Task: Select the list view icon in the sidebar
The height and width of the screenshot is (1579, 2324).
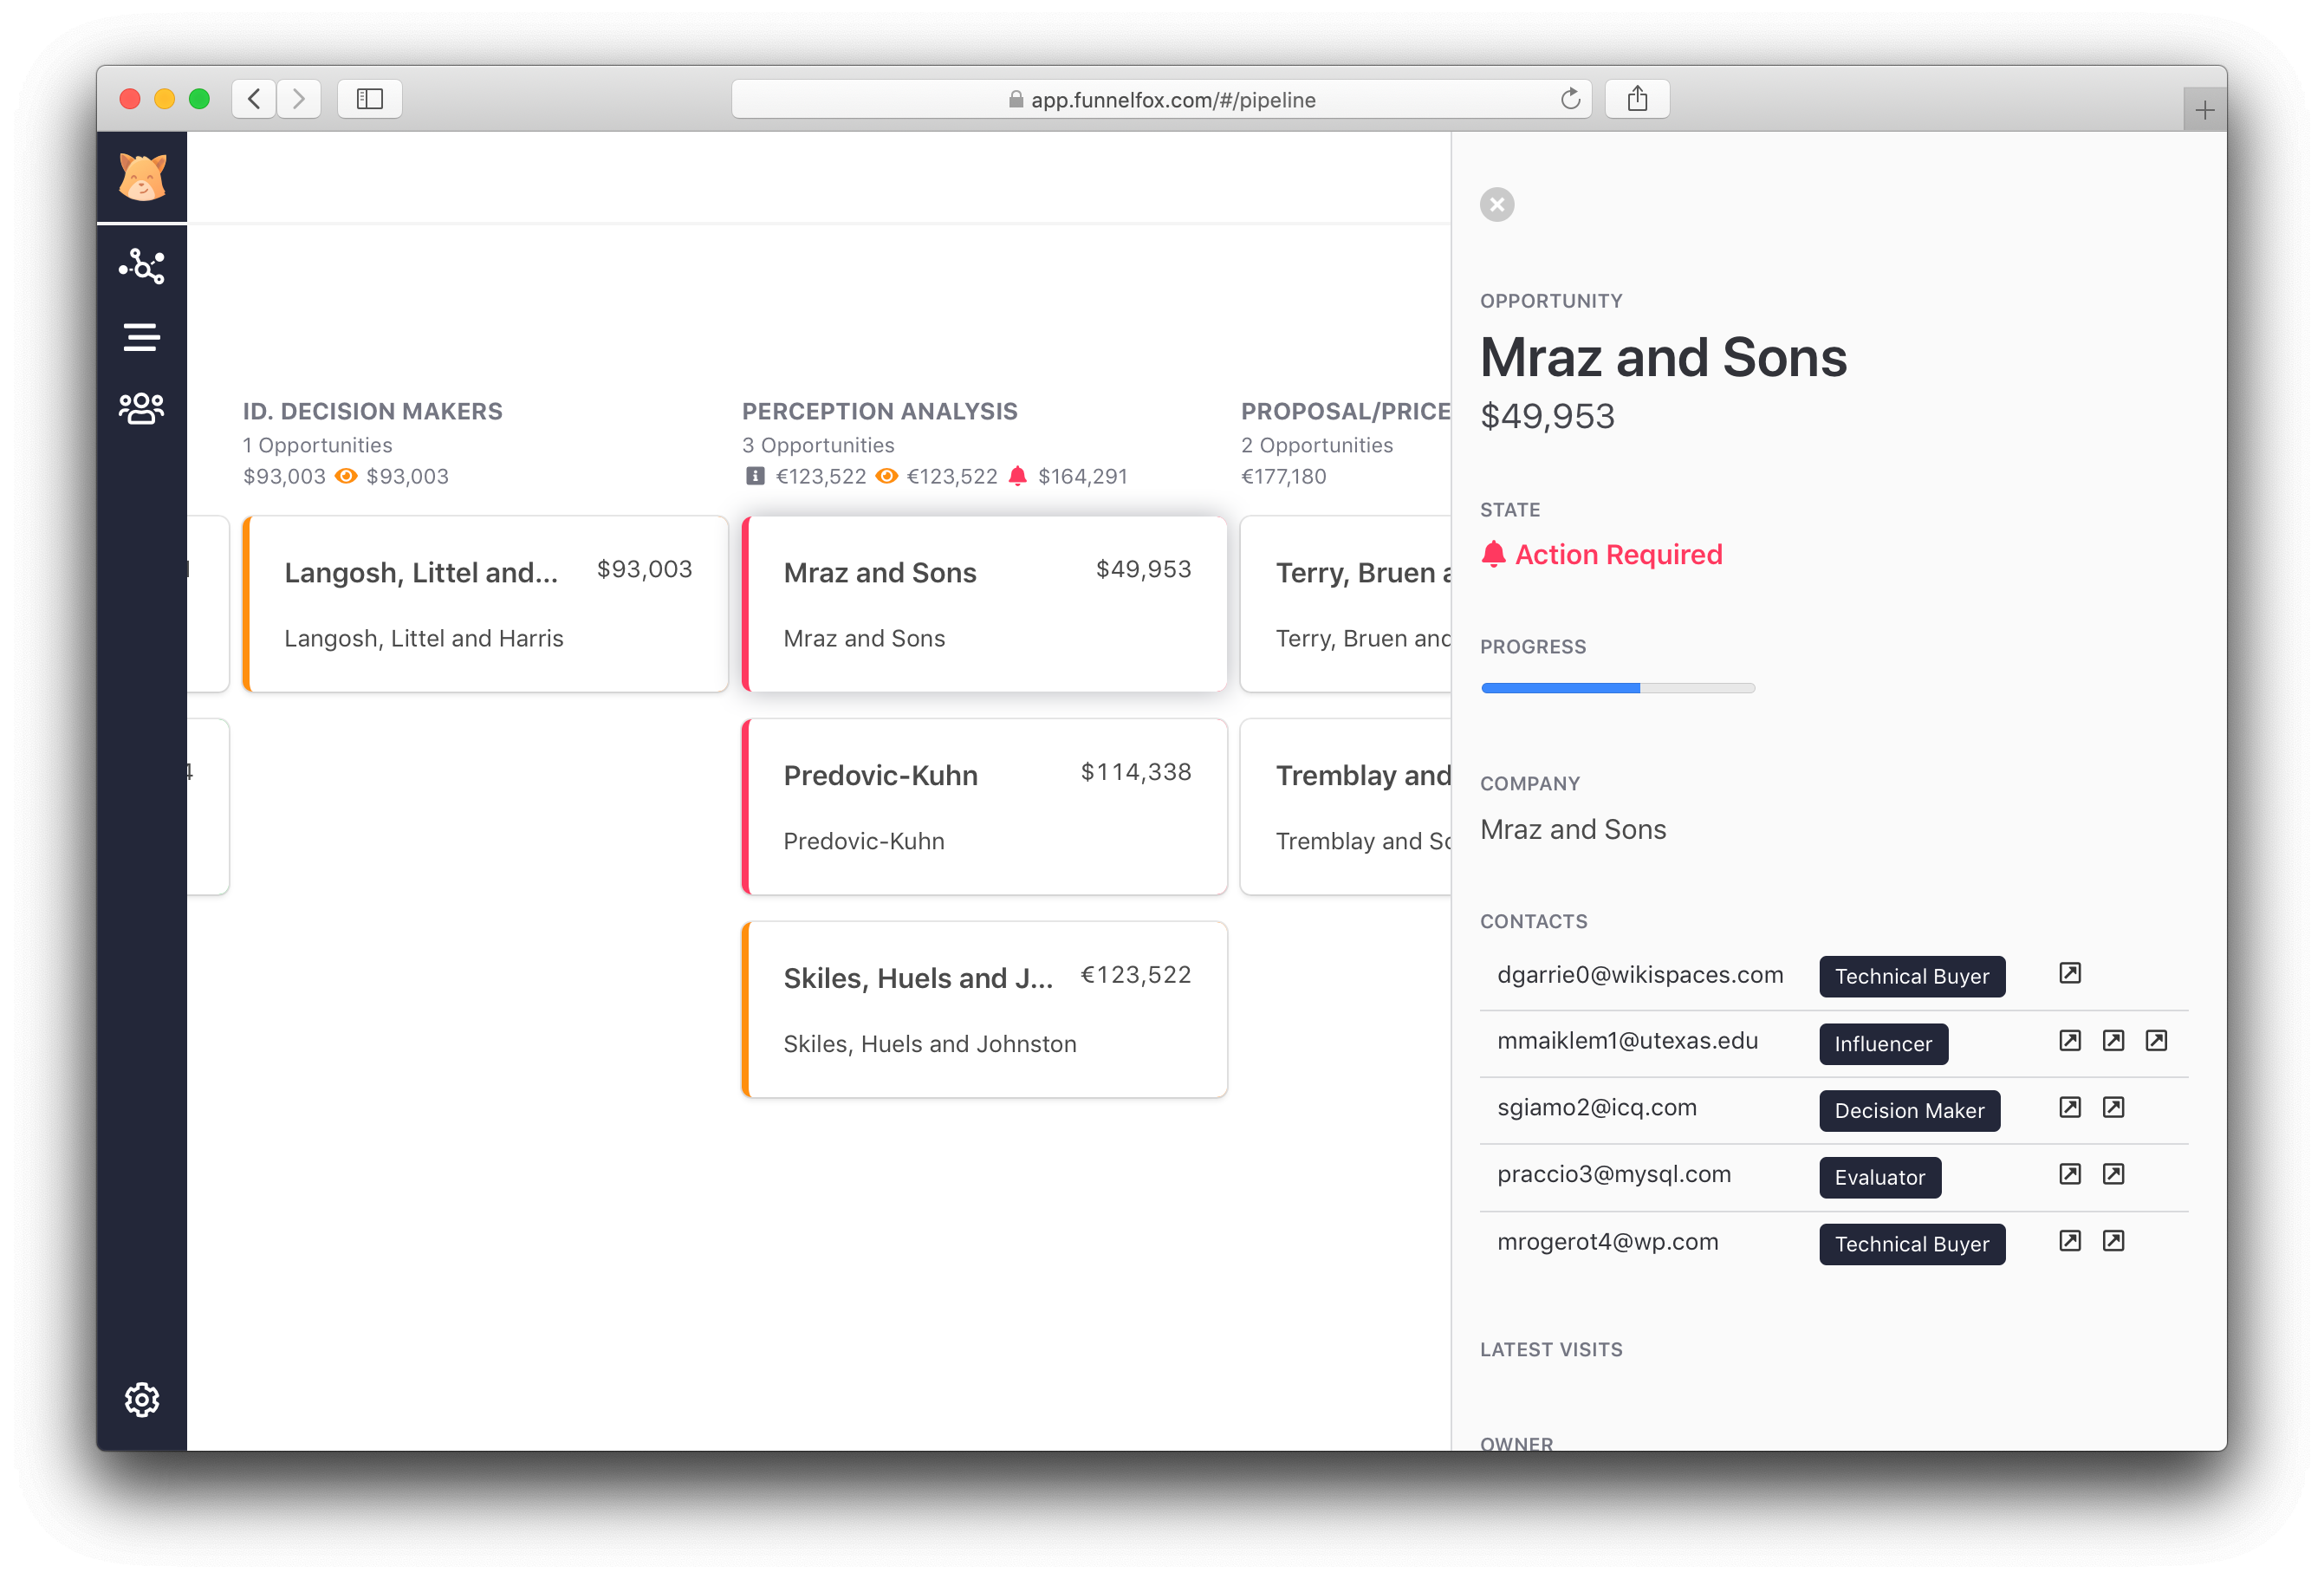Action: coord(142,336)
